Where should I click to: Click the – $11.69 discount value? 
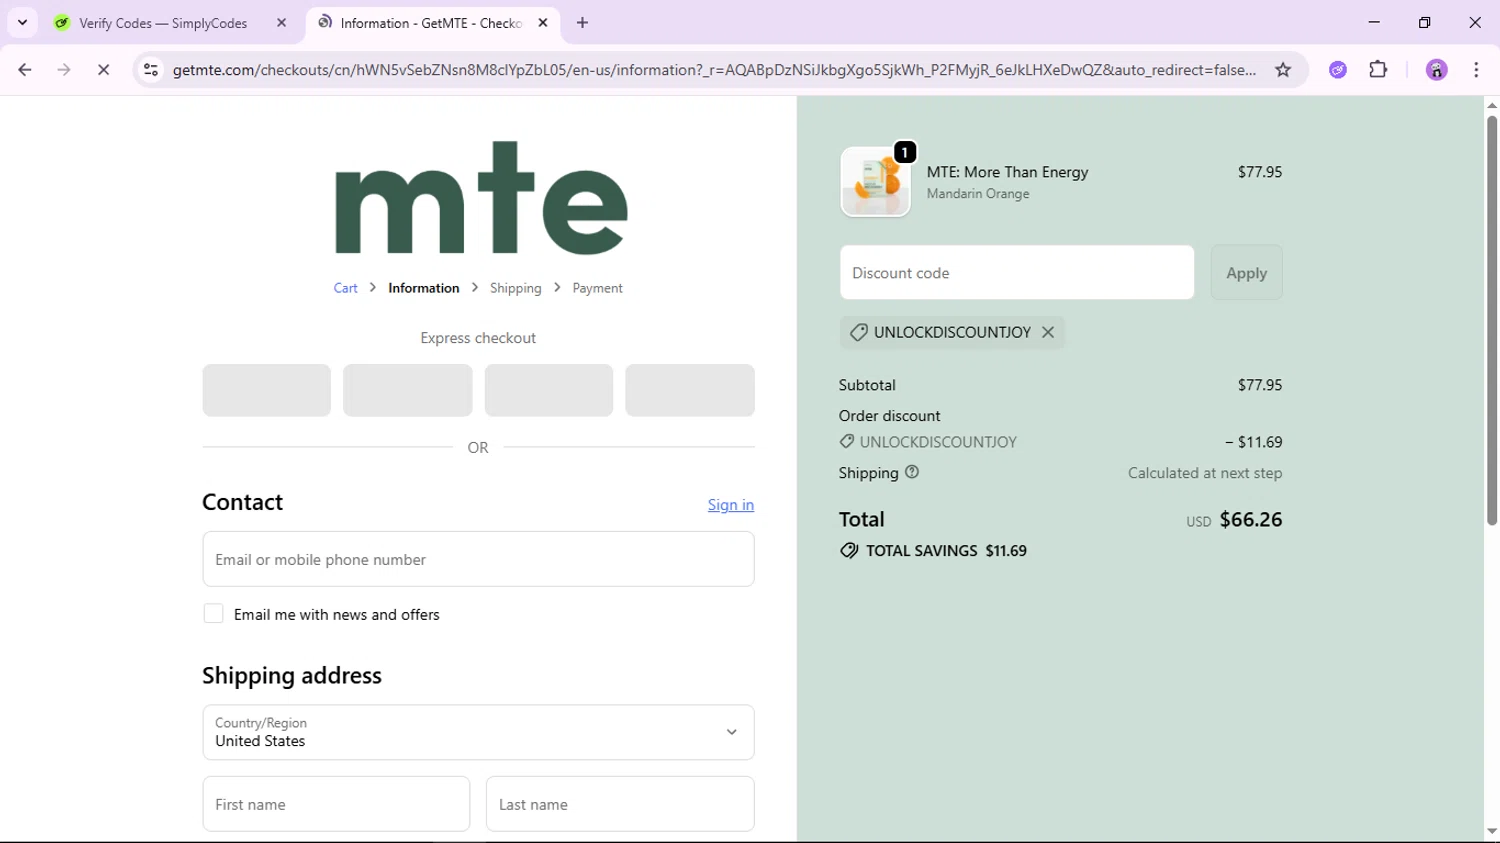[1254, 442]
